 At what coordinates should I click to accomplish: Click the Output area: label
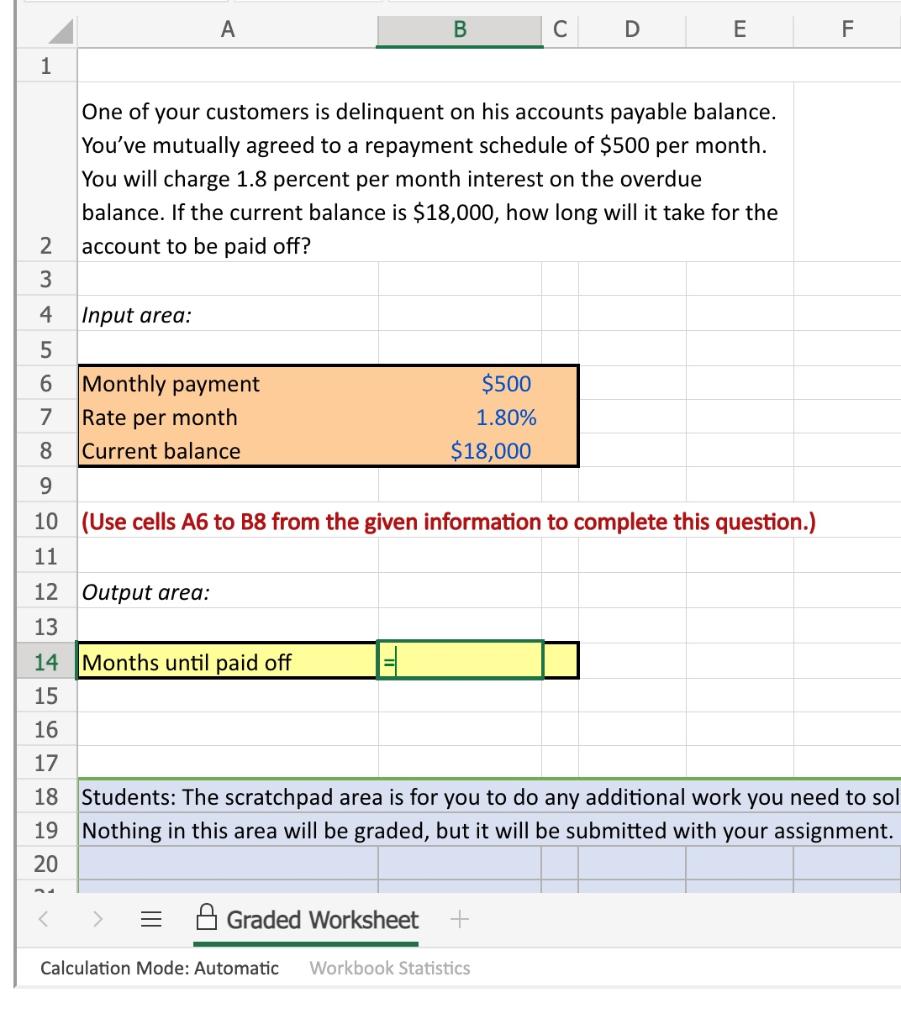coord(146,592)
